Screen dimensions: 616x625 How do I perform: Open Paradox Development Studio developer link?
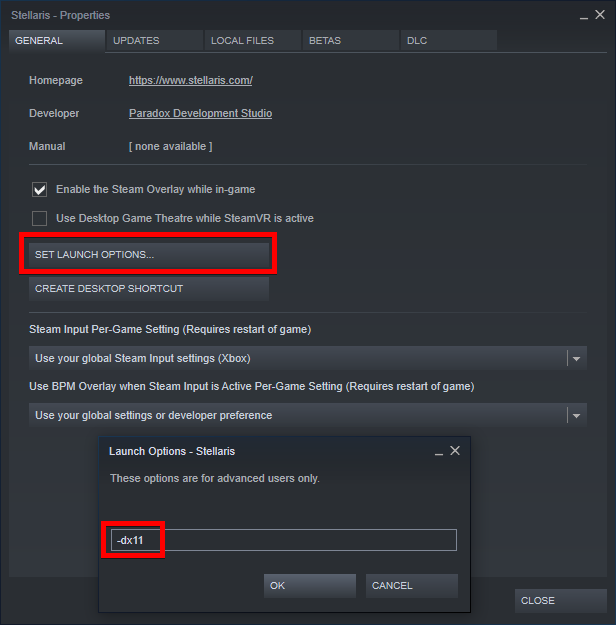pyautogui.click(x=201, y=114)
